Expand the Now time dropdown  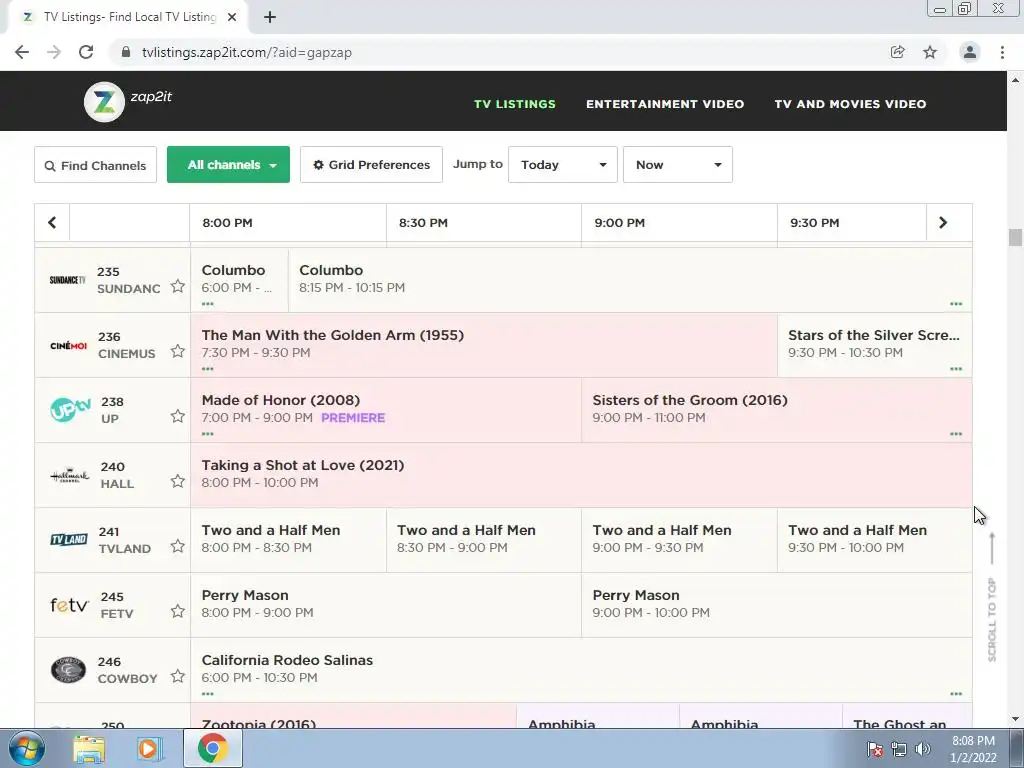(678, 165)
